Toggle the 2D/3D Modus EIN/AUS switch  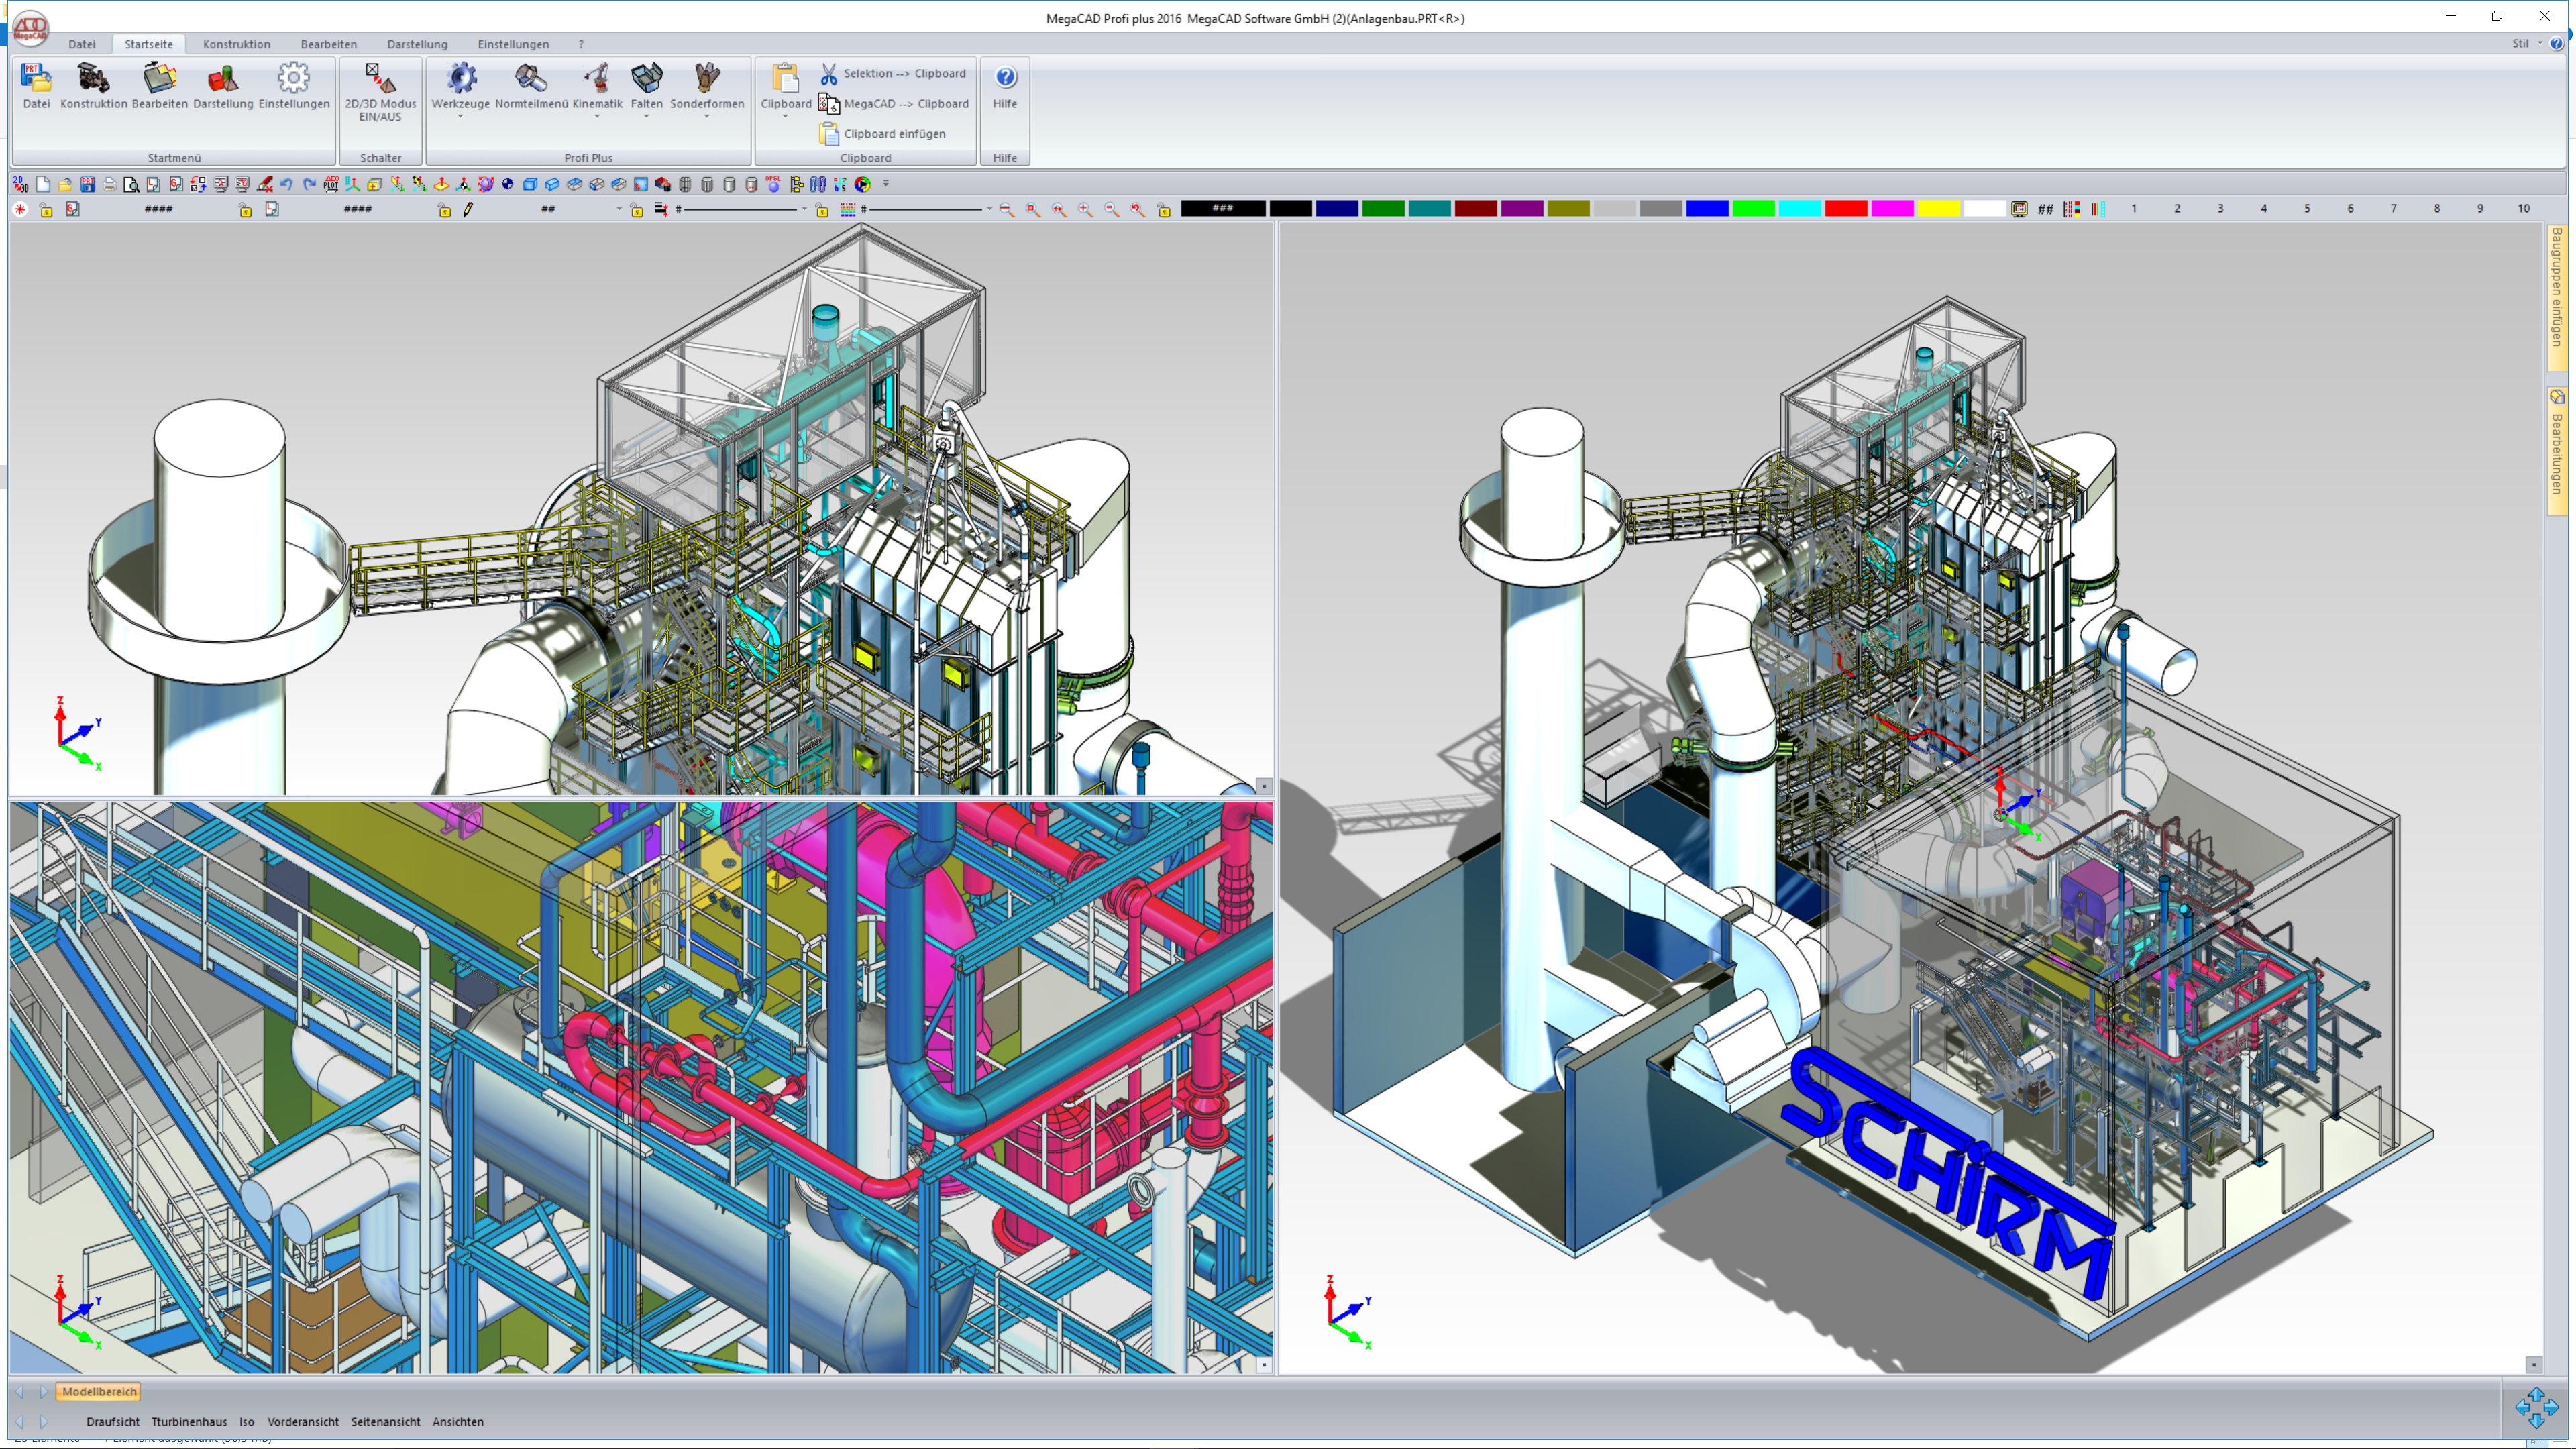(x=380, y=93)
